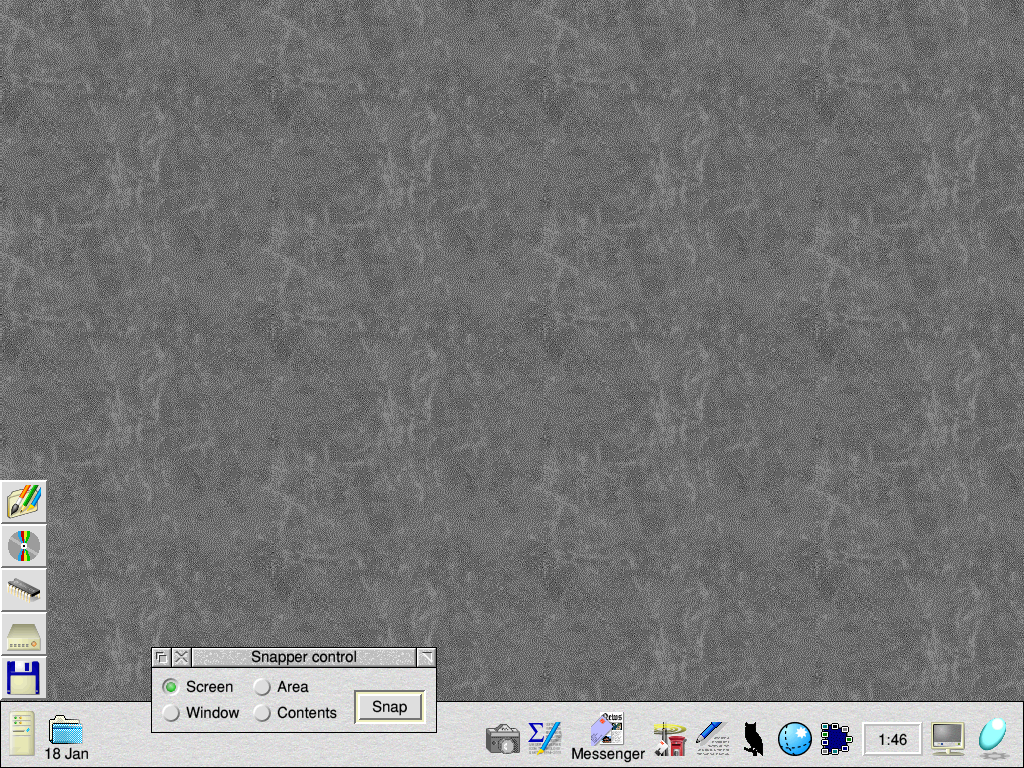
Task: Click the cyan oval Task Manager icon
Action: click(993, 737)
